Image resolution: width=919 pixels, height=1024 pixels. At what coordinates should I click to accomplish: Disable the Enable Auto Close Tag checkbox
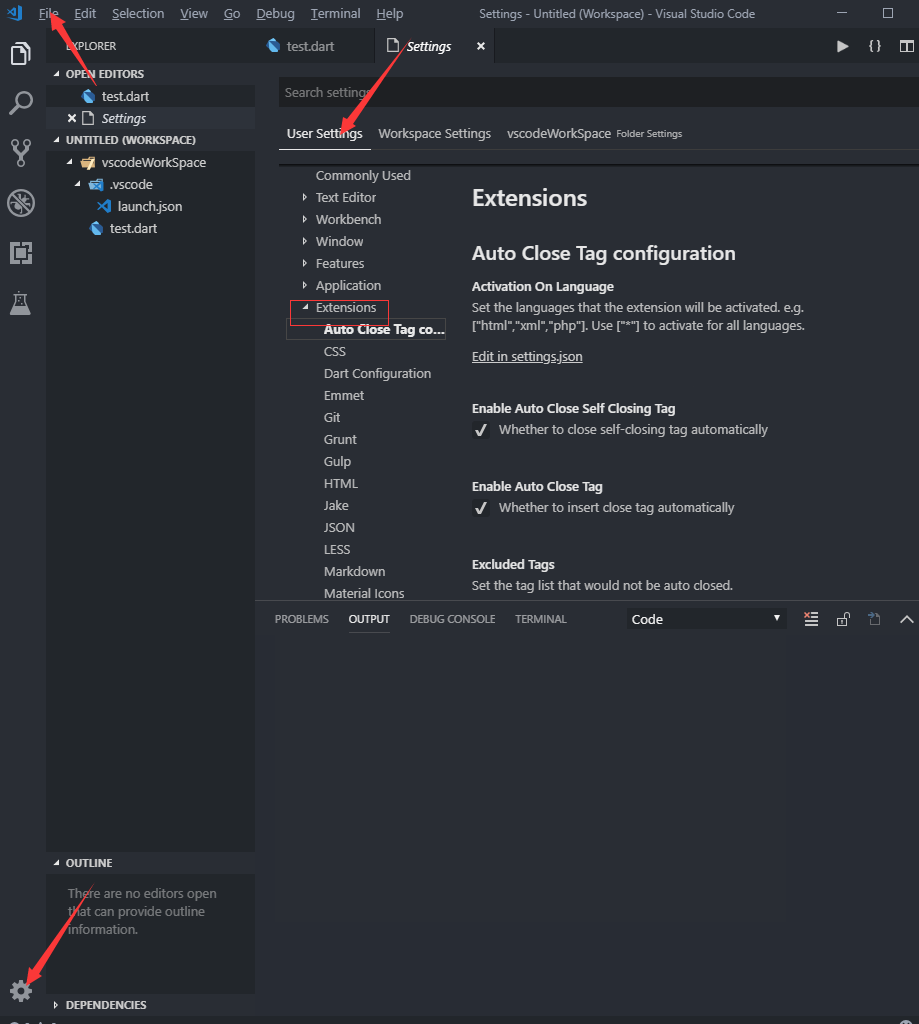(x=481, y=507)
